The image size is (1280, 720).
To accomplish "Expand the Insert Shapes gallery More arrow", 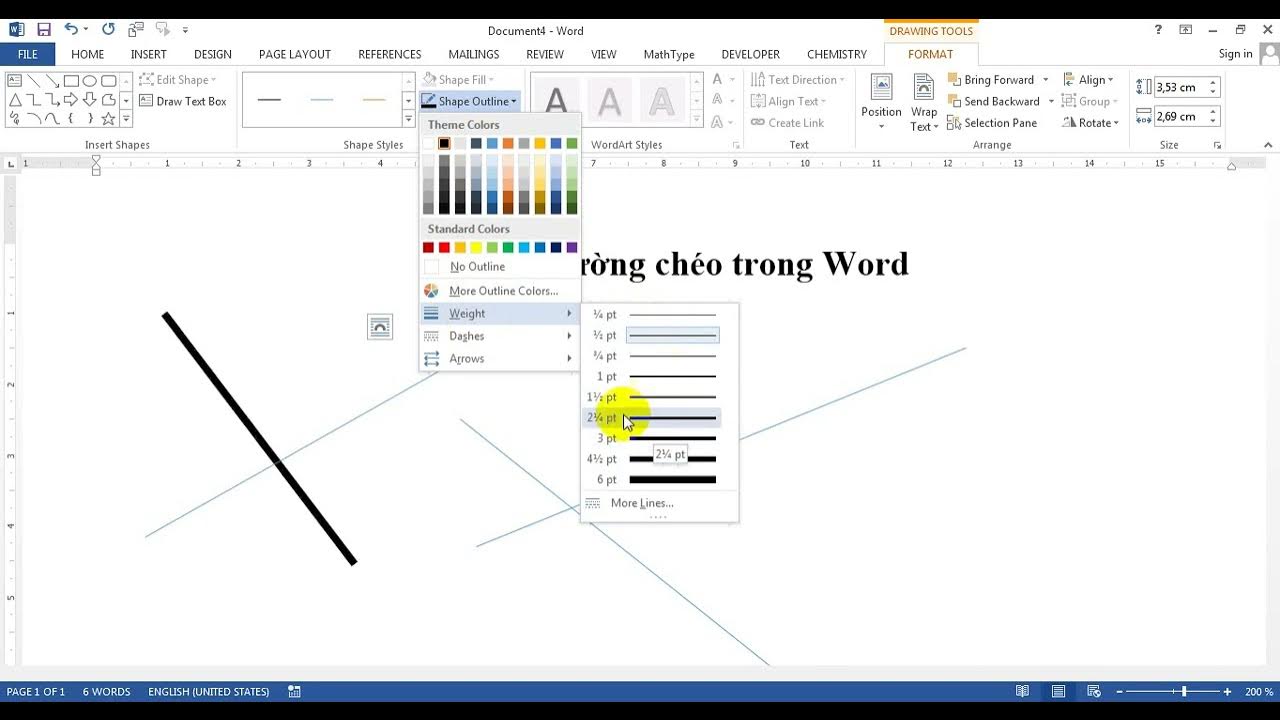I will point(125,119).
